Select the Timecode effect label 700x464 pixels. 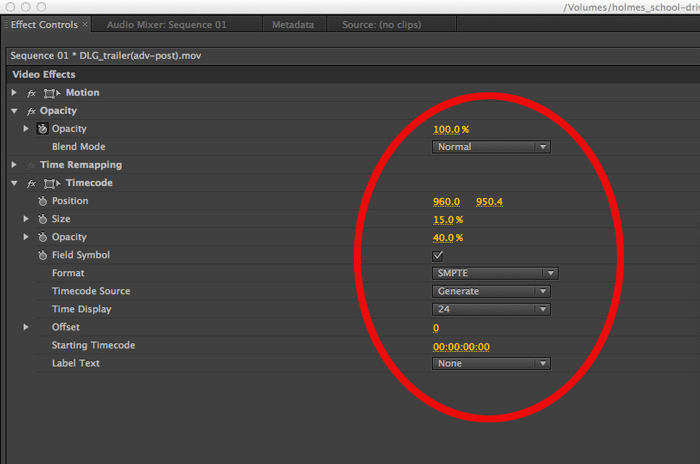point(89,183)
